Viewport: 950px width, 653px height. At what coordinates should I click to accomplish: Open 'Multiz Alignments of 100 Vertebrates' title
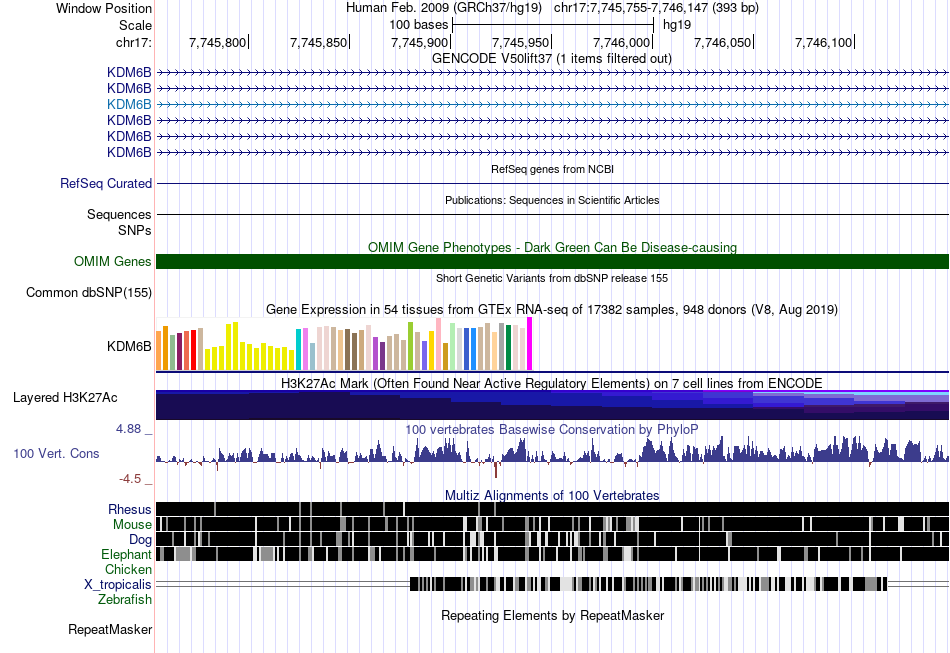tap(552, 496)
